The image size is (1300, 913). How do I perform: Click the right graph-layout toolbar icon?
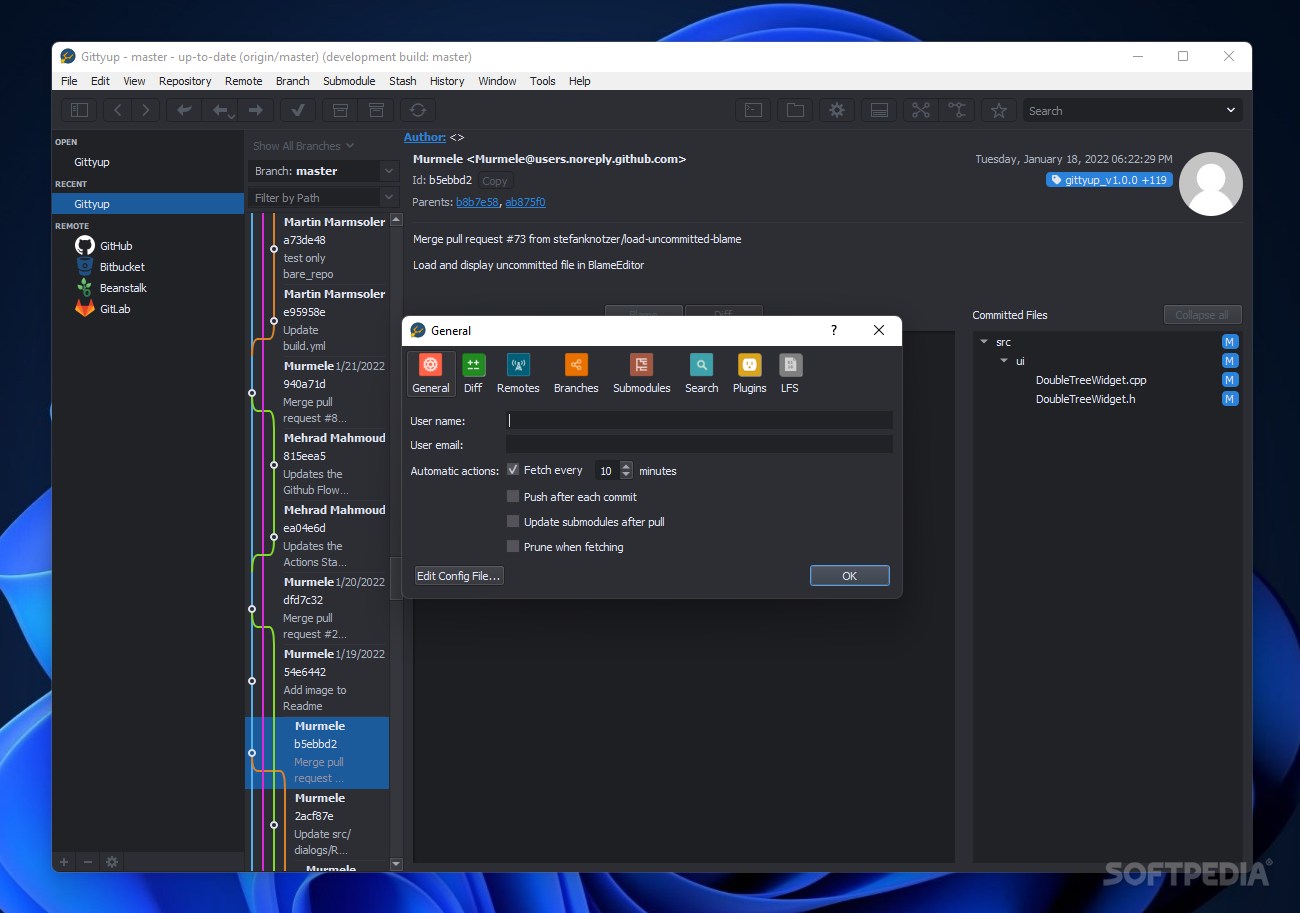(957, 110)
